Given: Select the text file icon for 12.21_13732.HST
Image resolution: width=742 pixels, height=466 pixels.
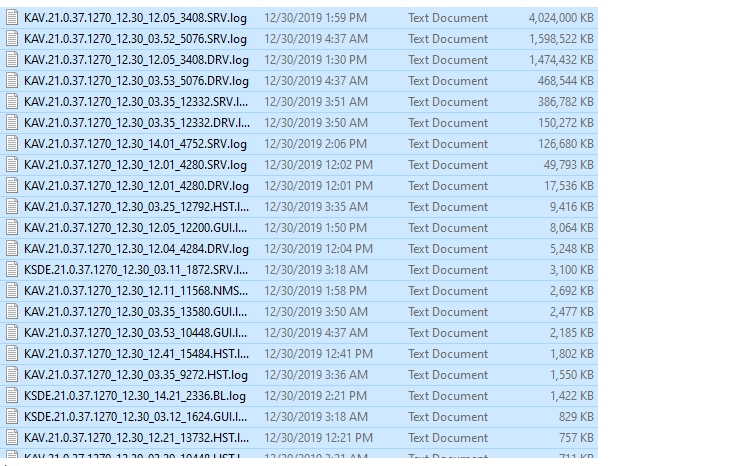Looking at the screenshot, I should [x=12, y=438].
